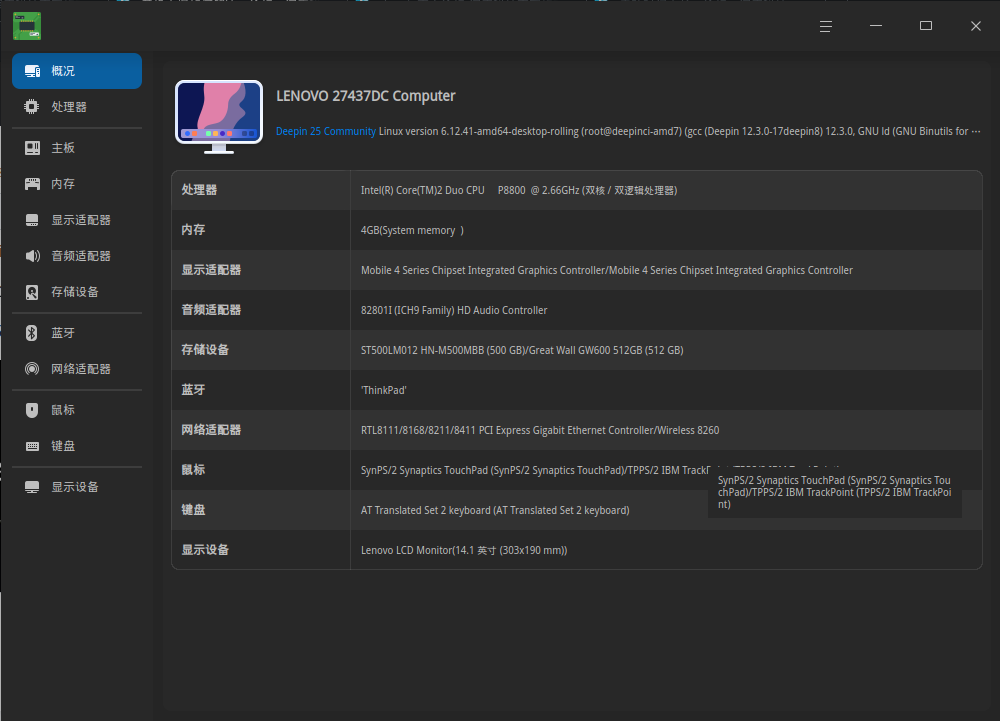
Task: Click the computer monitor thumbnail image
Action: click(219, 117)
